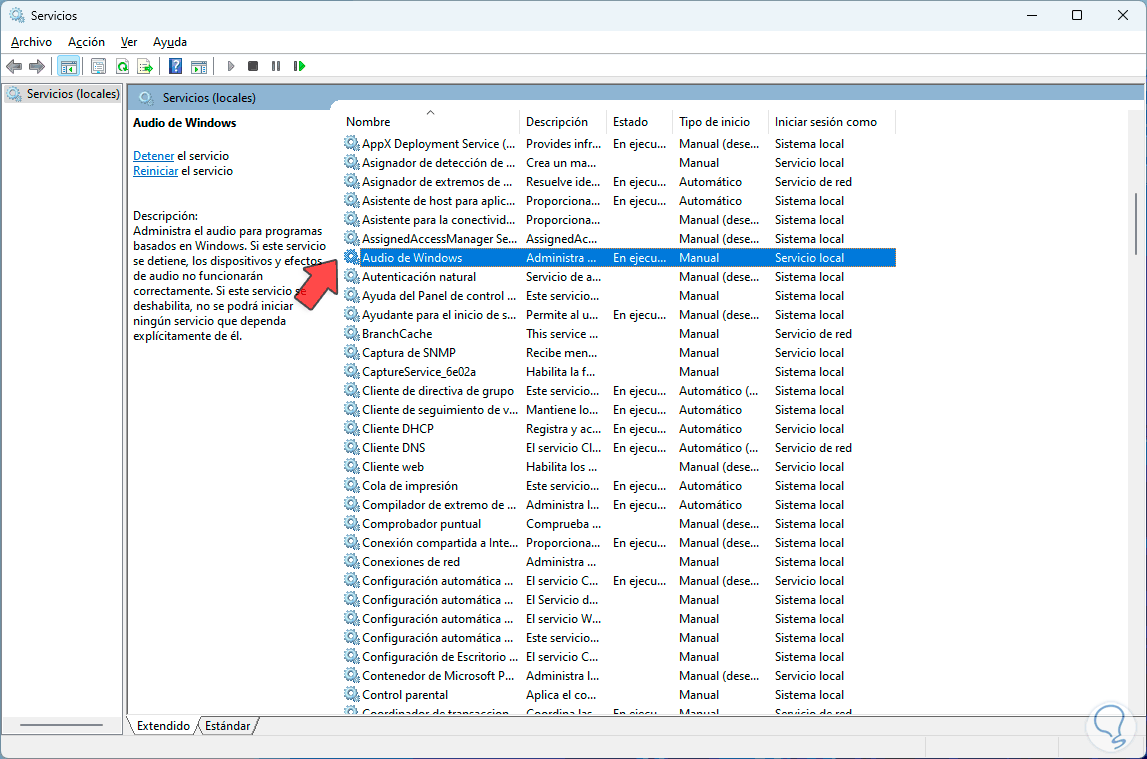The width and height of the screenshot is (1147, 759).
Task: Click the gear icon of Cliente DNS
Action: (x=352, y=448)
